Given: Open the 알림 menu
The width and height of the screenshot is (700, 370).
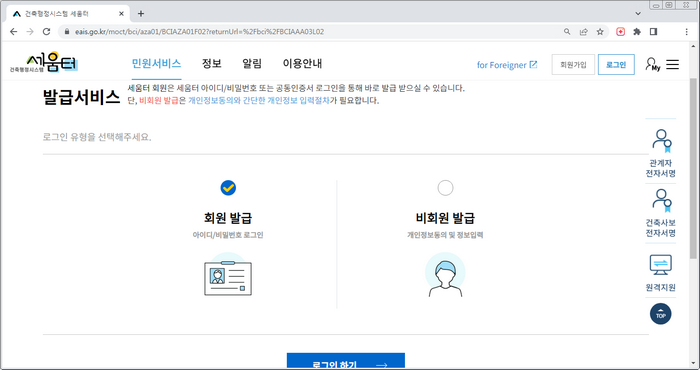Looking at the screenshot, I should coord(252,63).
